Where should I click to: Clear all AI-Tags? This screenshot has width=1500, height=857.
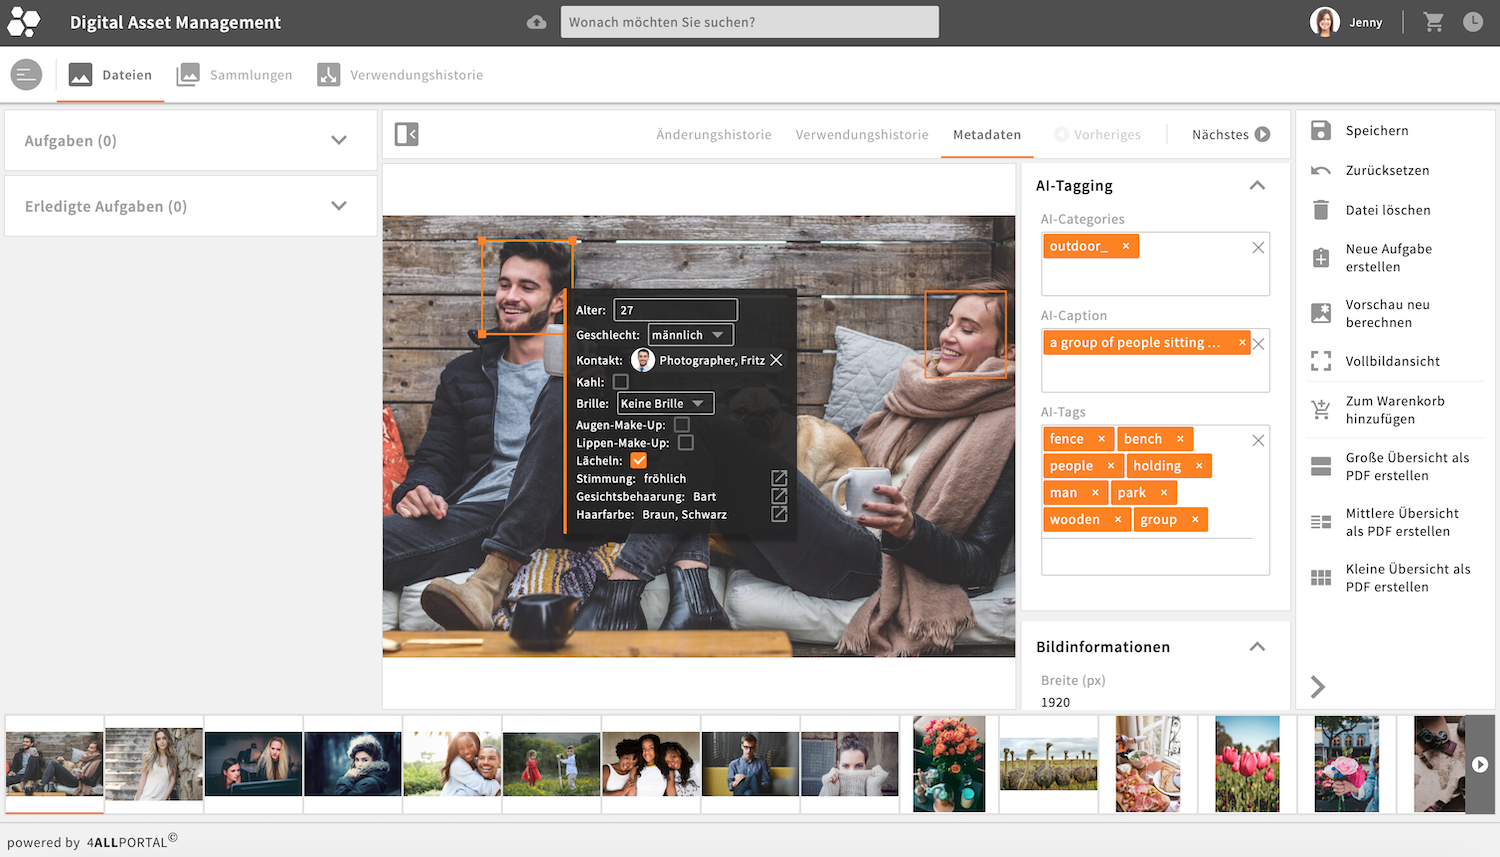1258,441
